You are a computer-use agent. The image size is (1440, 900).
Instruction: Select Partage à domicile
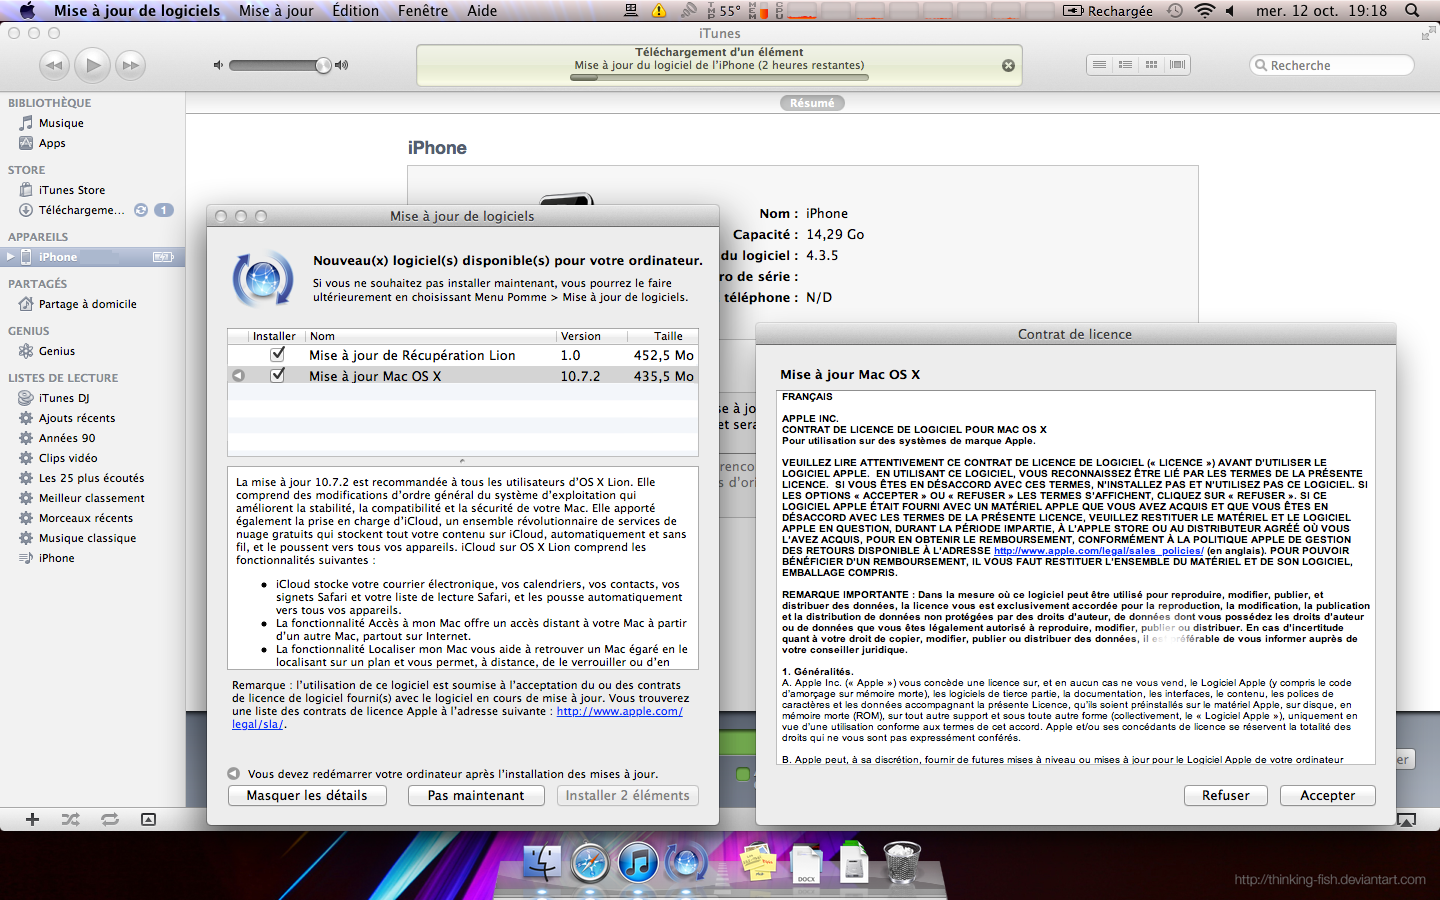87,304
